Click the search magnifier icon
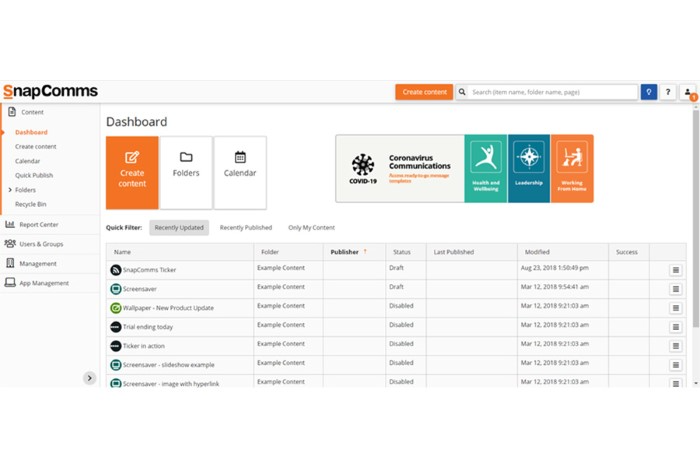Viewport: 700px width, 467px height. tap(463, 92)
